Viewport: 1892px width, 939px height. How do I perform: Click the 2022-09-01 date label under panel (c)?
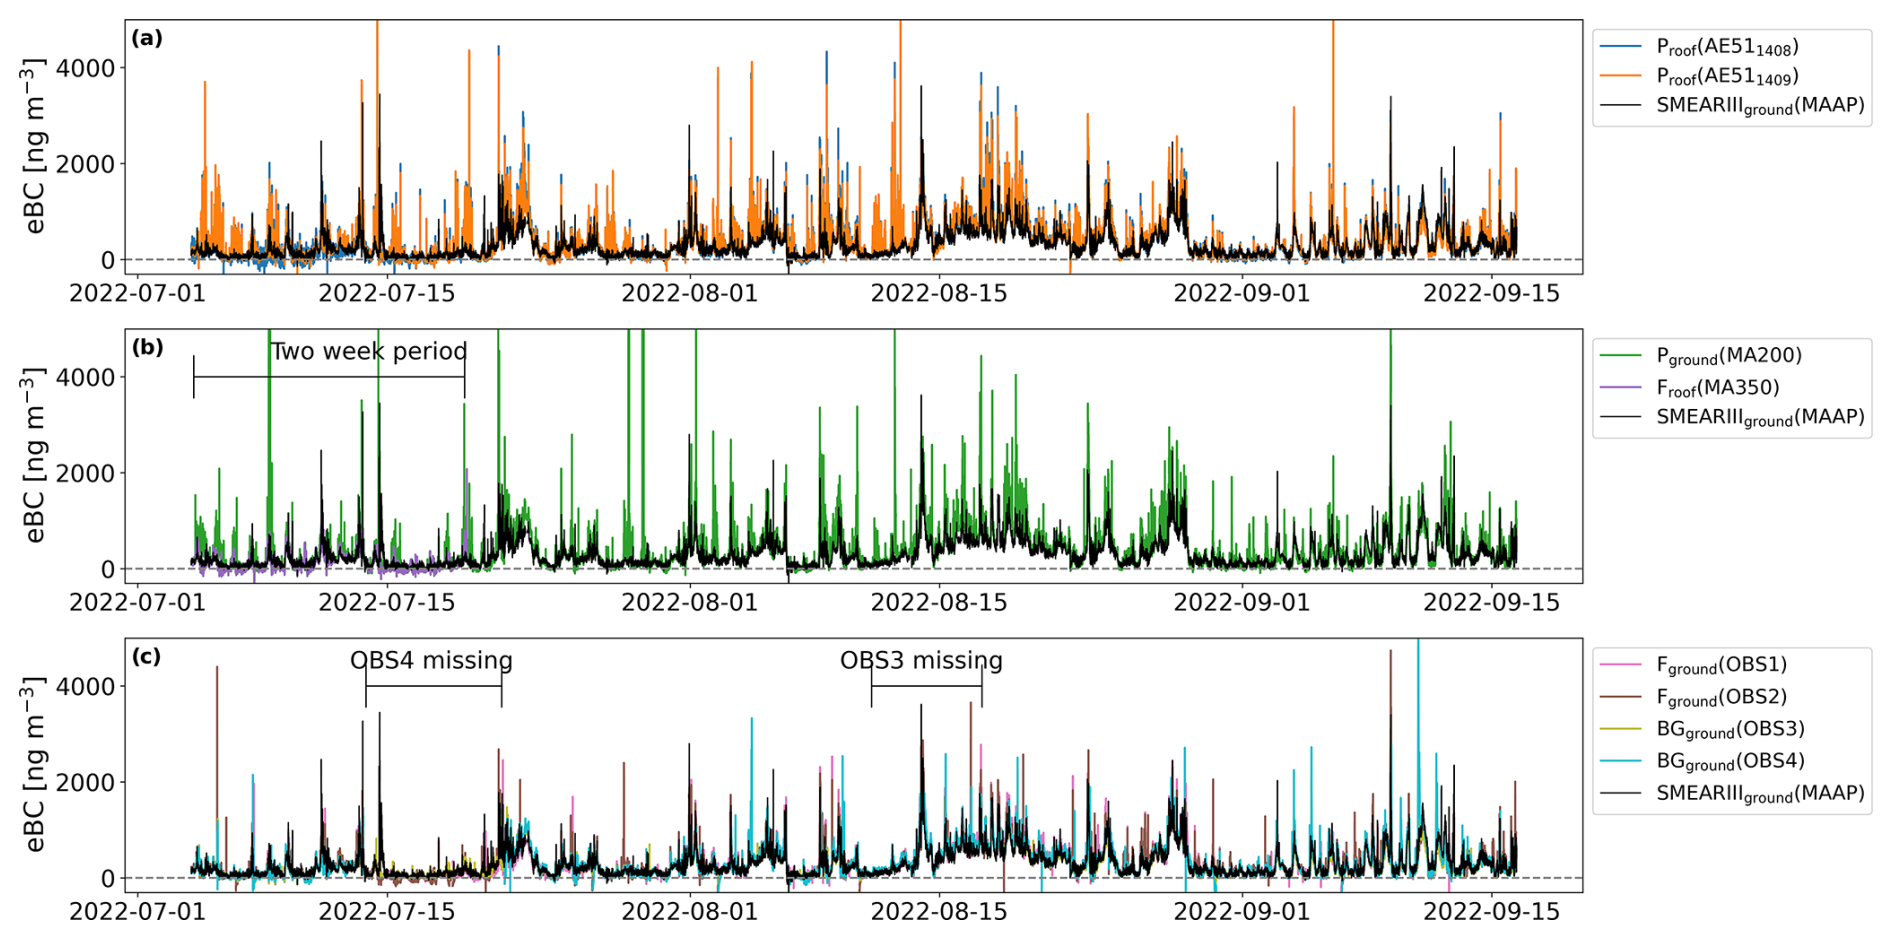click(1242, 912)
